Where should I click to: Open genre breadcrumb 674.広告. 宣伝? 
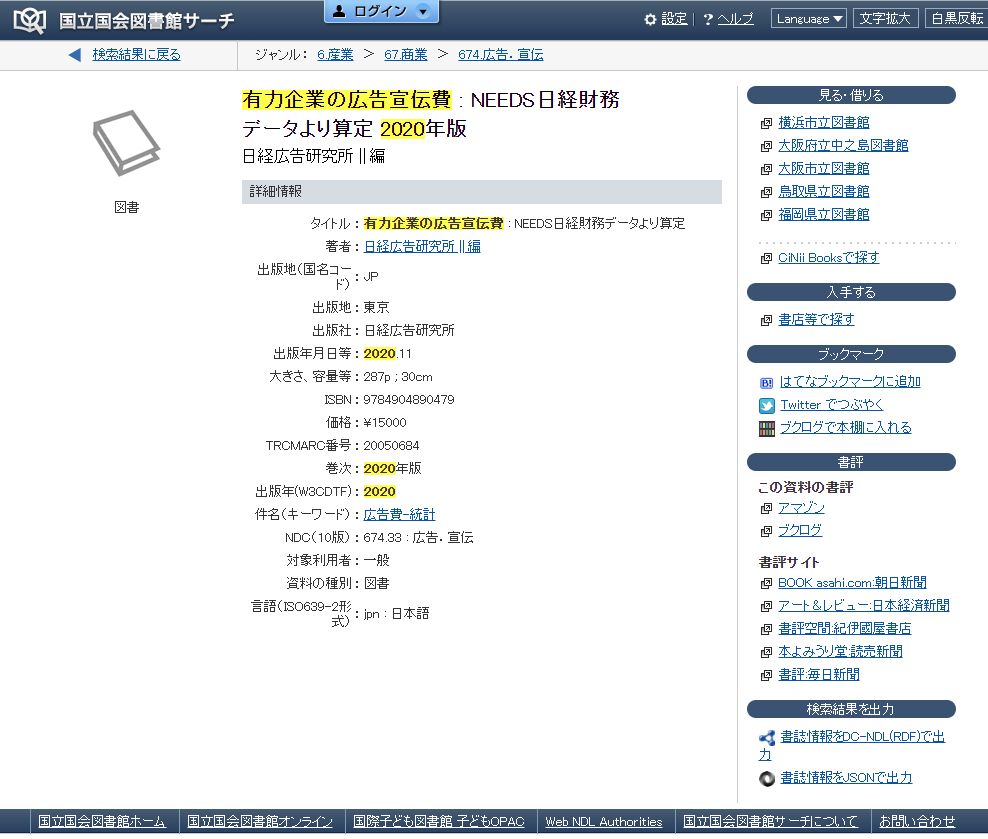tap(501, 55)
